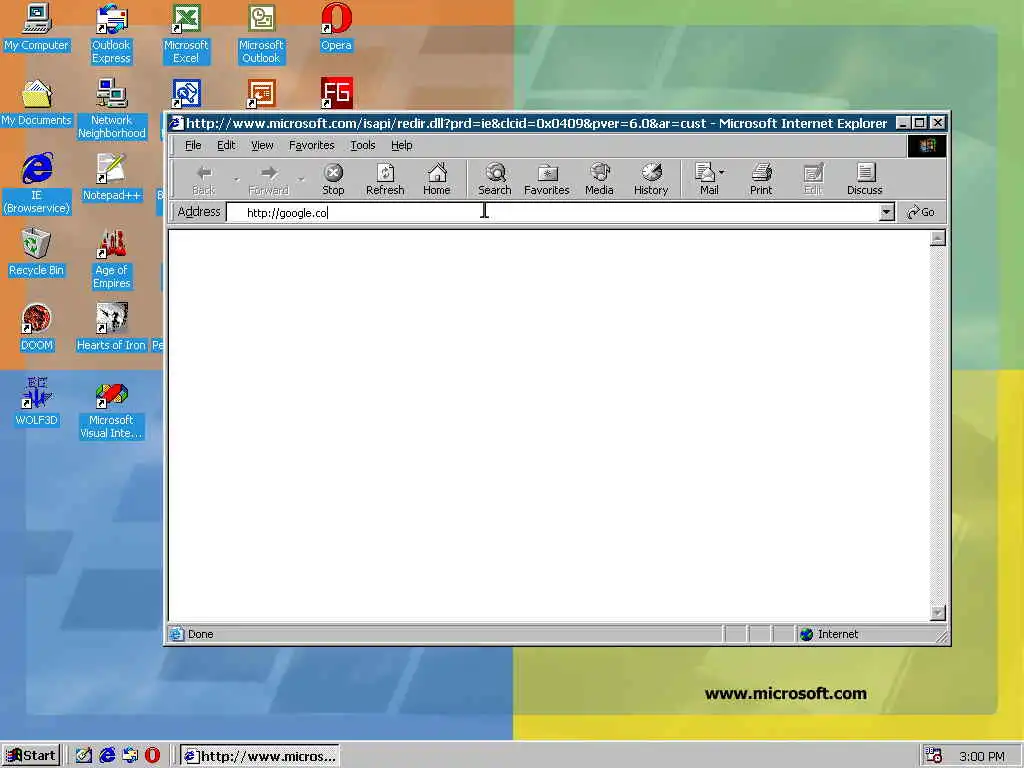Select the Recycle Bin

37,253
